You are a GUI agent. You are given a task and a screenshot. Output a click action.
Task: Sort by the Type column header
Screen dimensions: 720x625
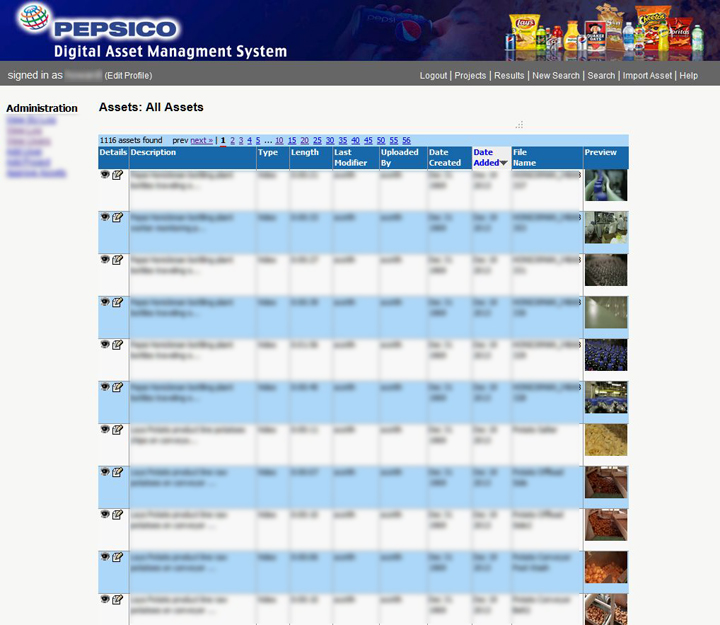tap(268, 152)
